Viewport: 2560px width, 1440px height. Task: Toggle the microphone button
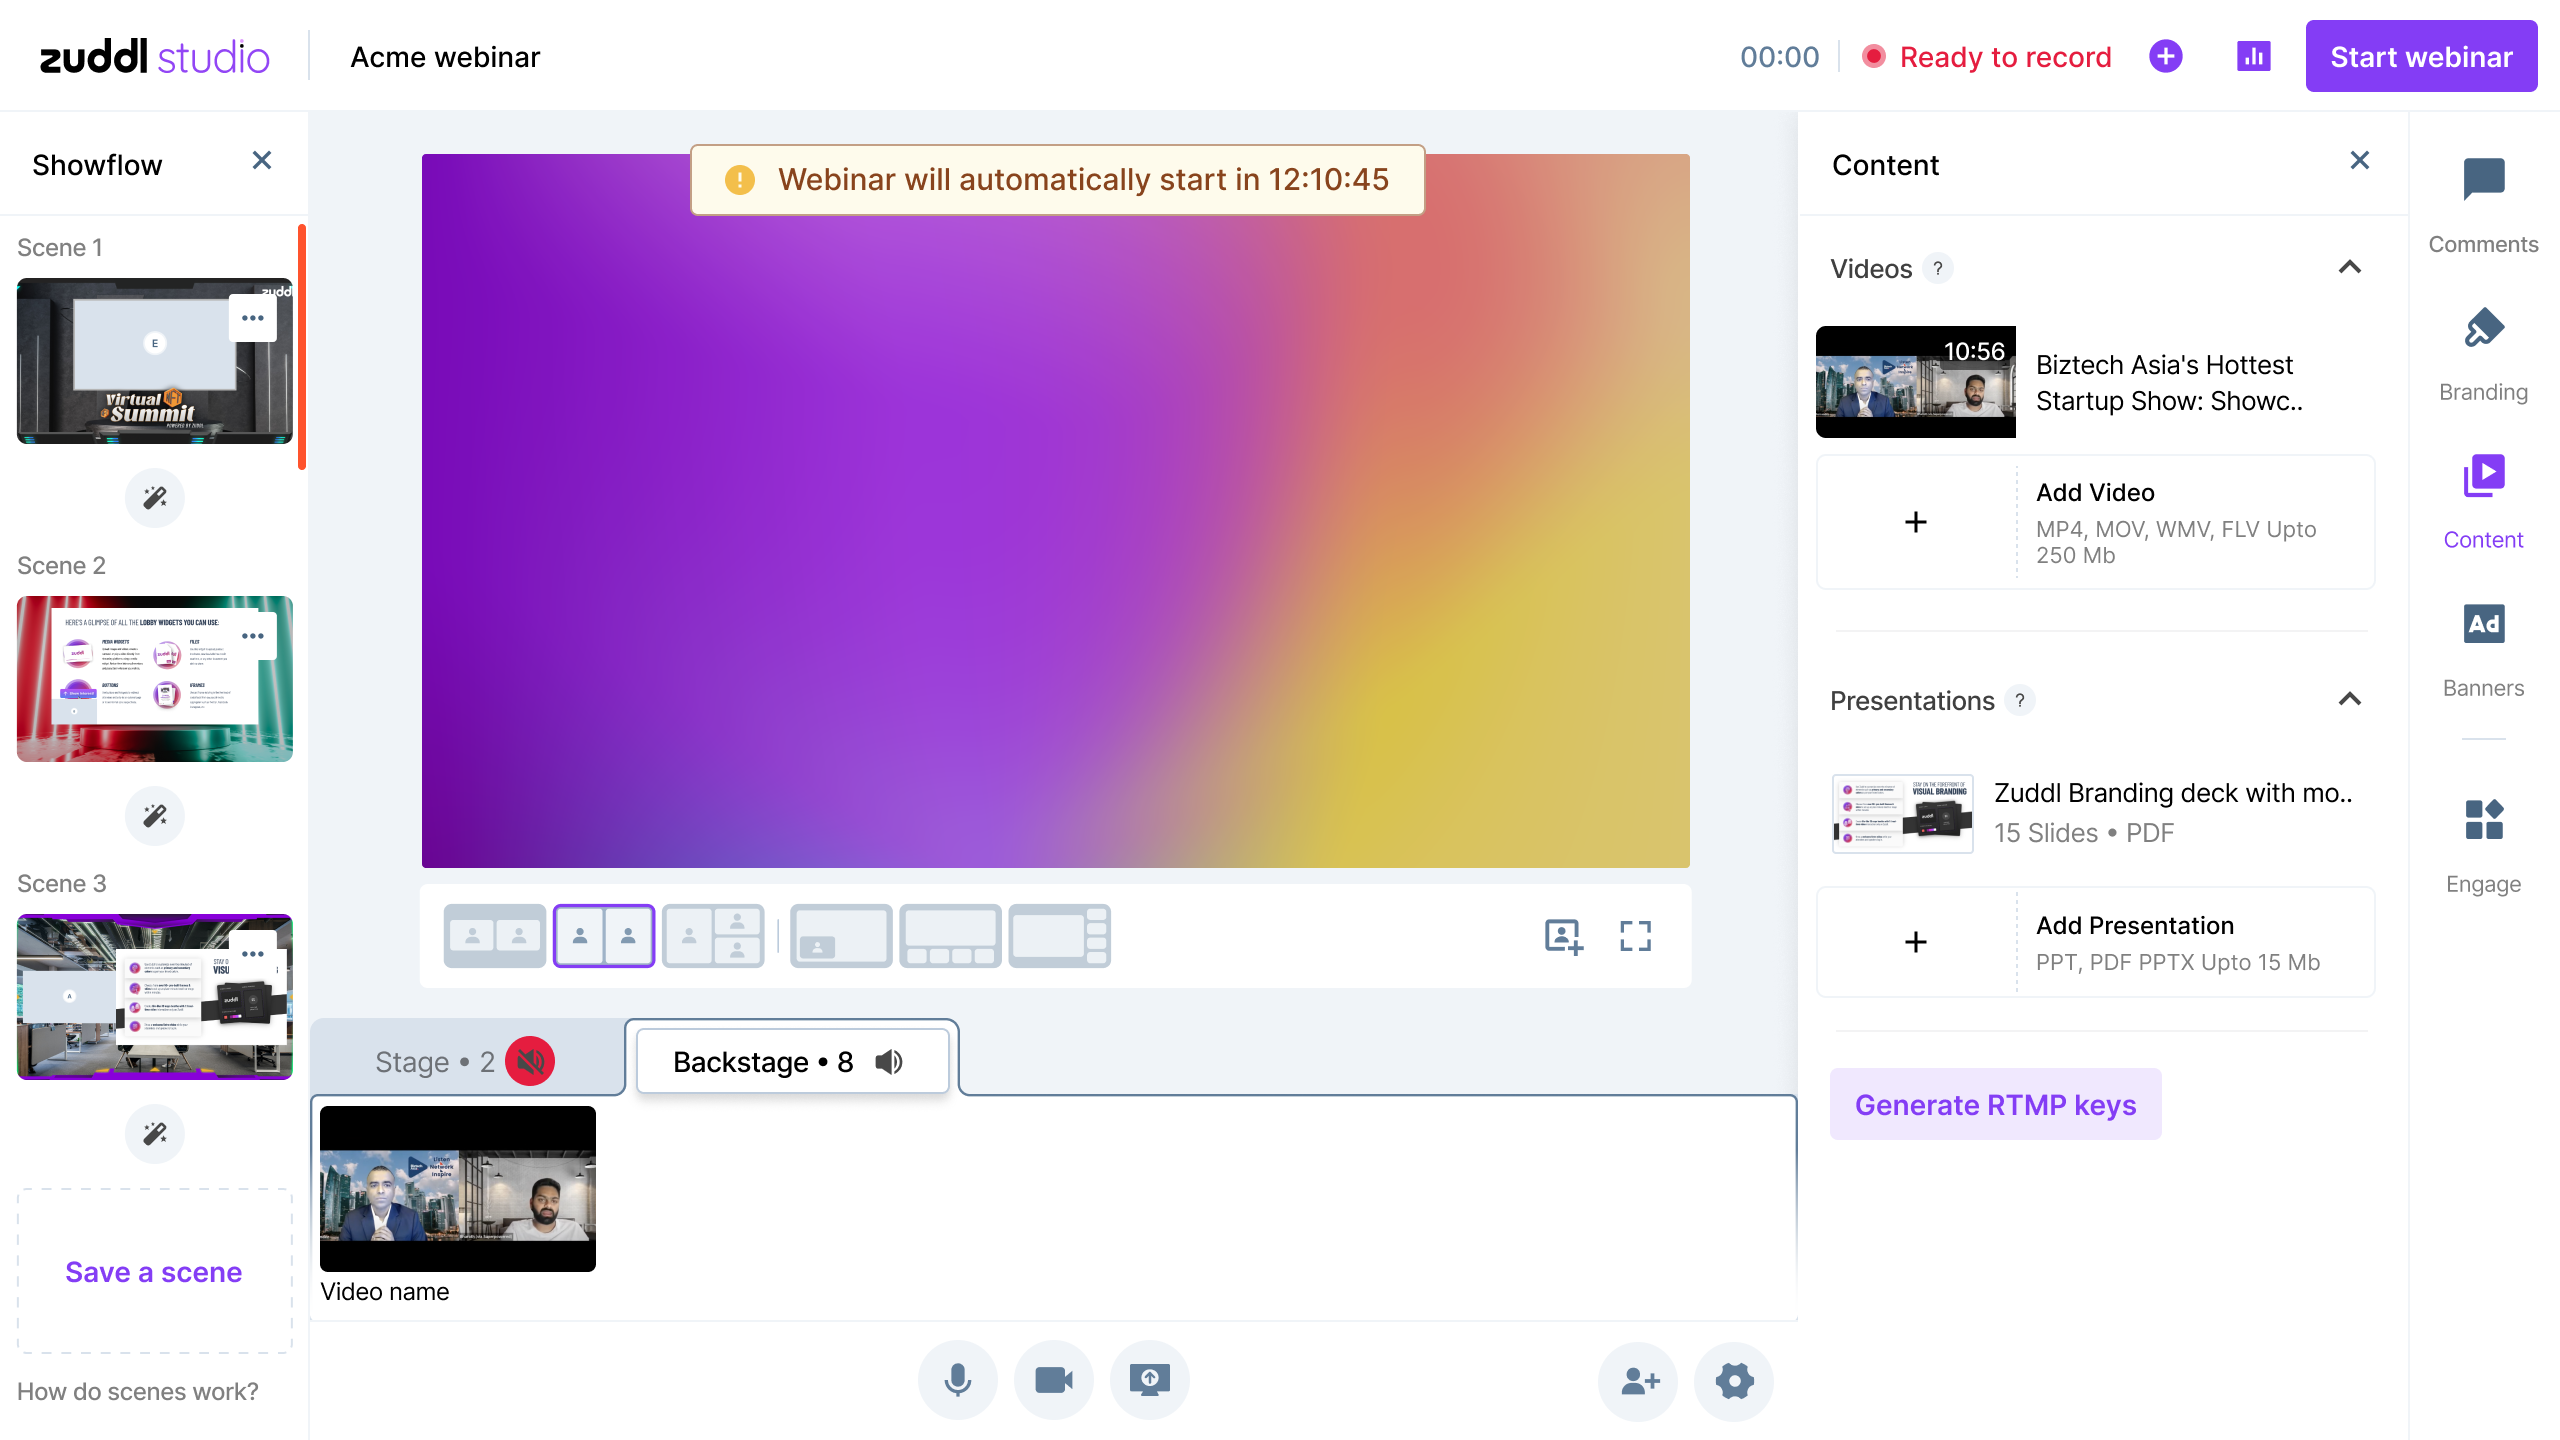pos(957,1381)
